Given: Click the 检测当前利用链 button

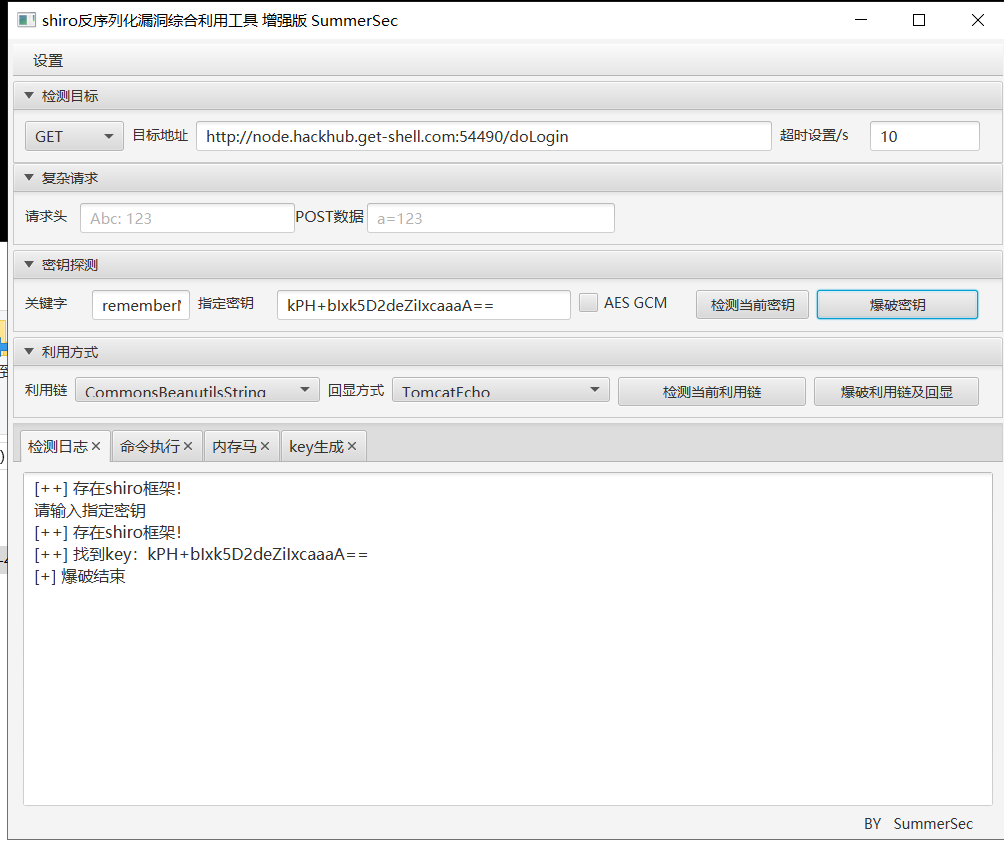Looking at the screenshot, I should pyautogui.click(x=711, y=391).
